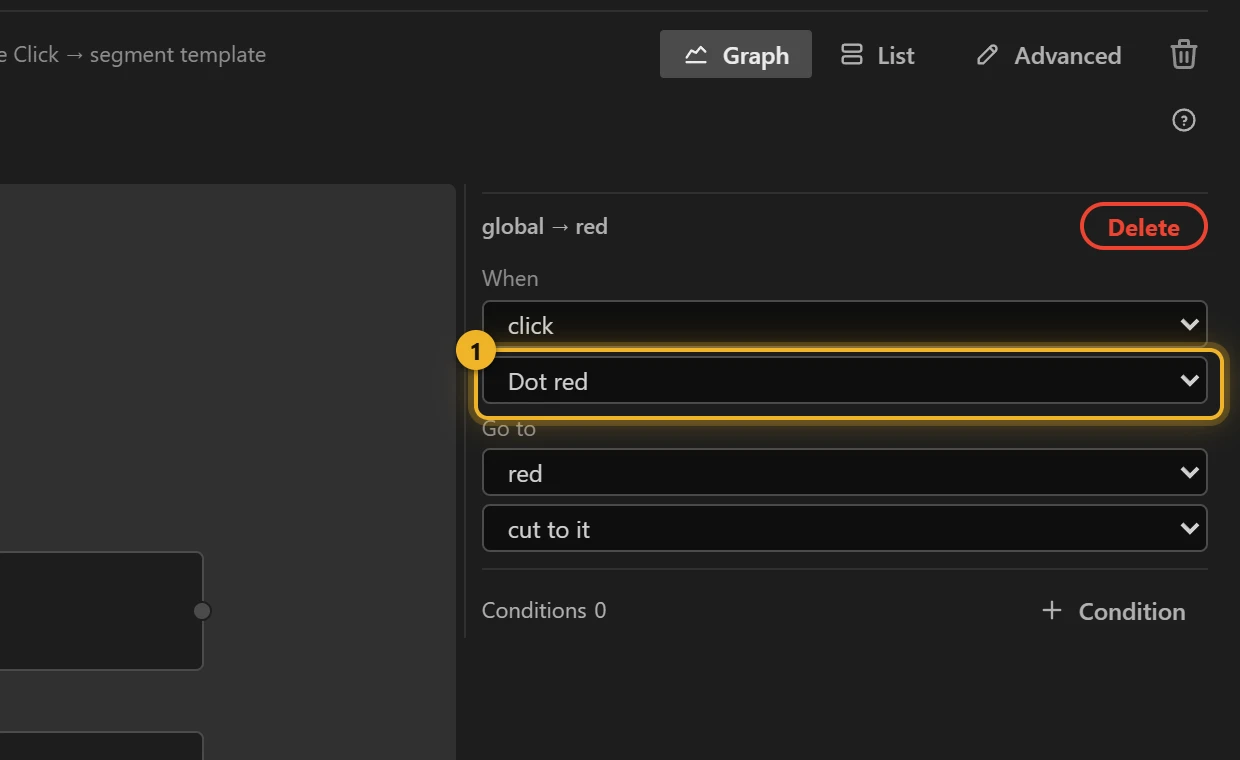Open the 'click' trigger dropdown

[x=845, y=325]
